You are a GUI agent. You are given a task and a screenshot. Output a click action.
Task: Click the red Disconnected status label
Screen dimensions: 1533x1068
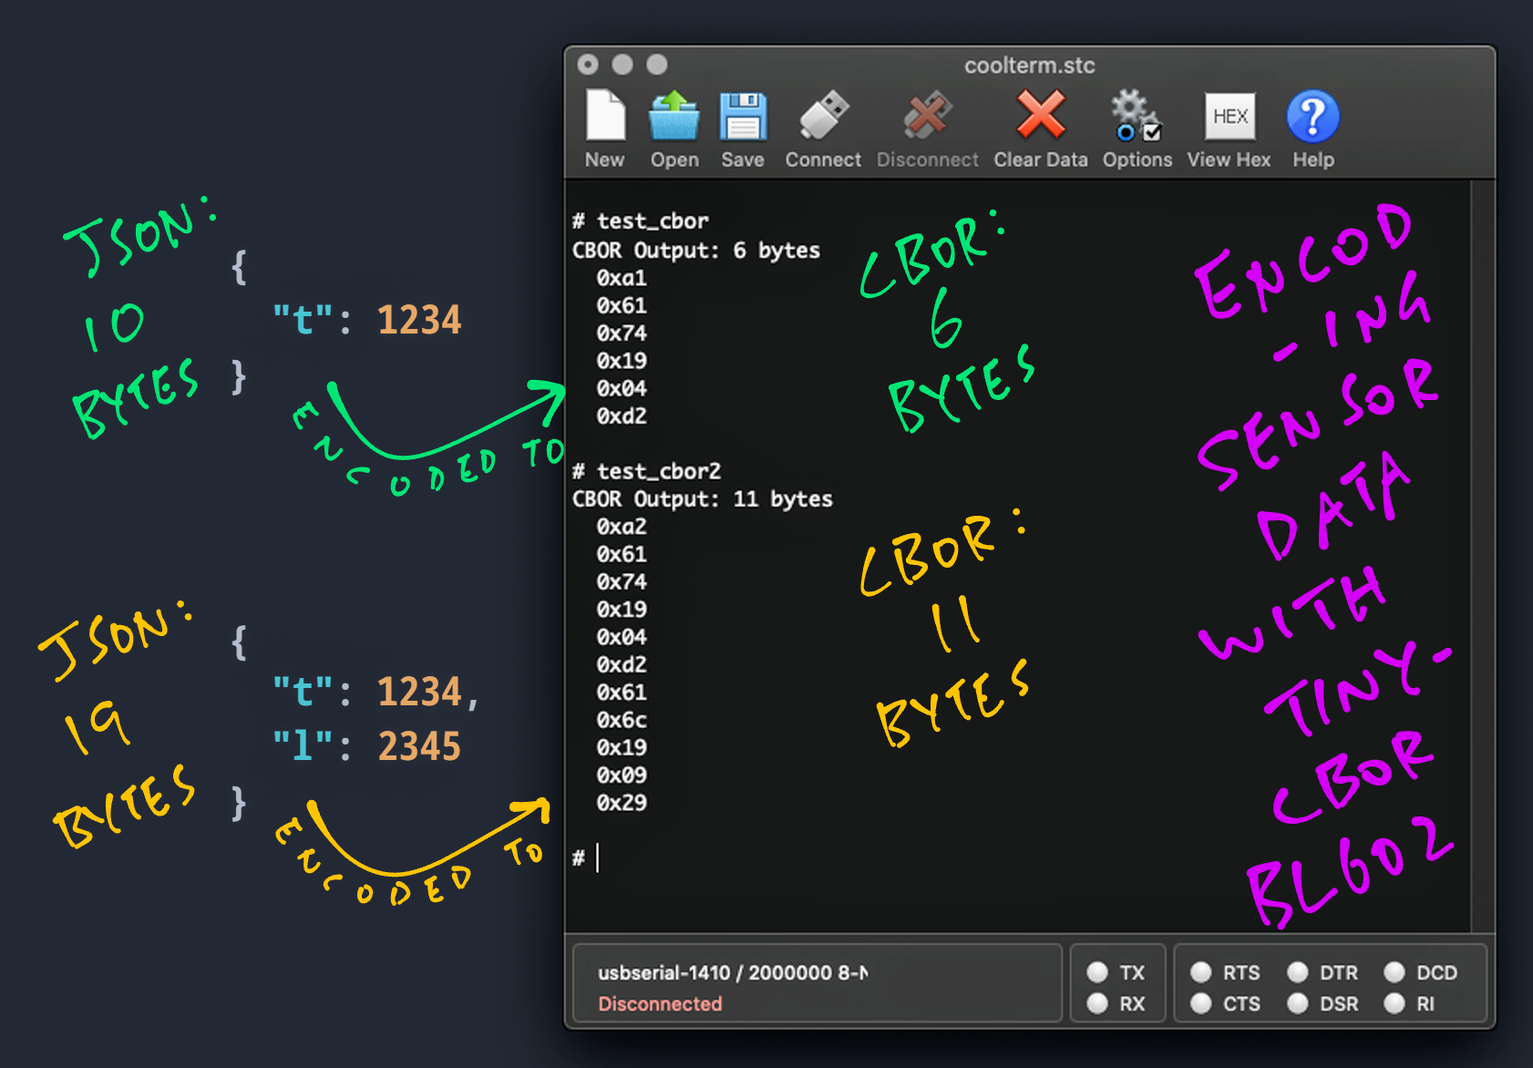point(660,1004)
